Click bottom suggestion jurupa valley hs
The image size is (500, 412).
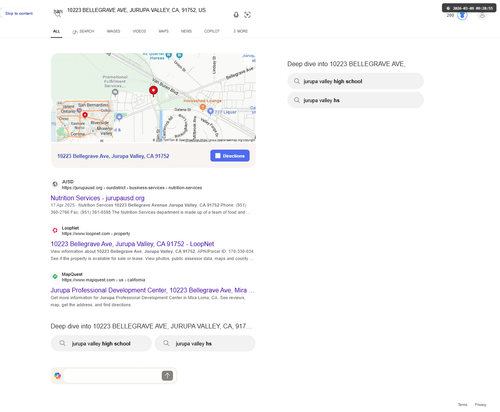click(205, 343)
